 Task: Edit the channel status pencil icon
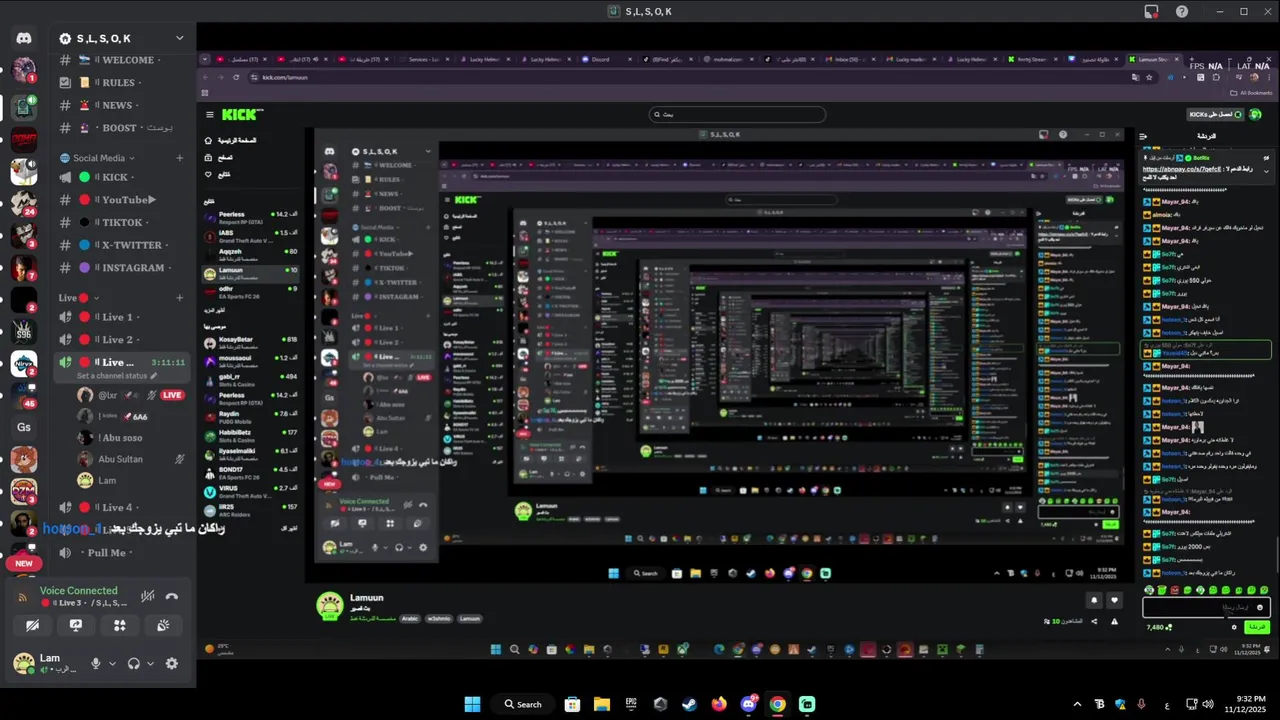coord(156,376)
